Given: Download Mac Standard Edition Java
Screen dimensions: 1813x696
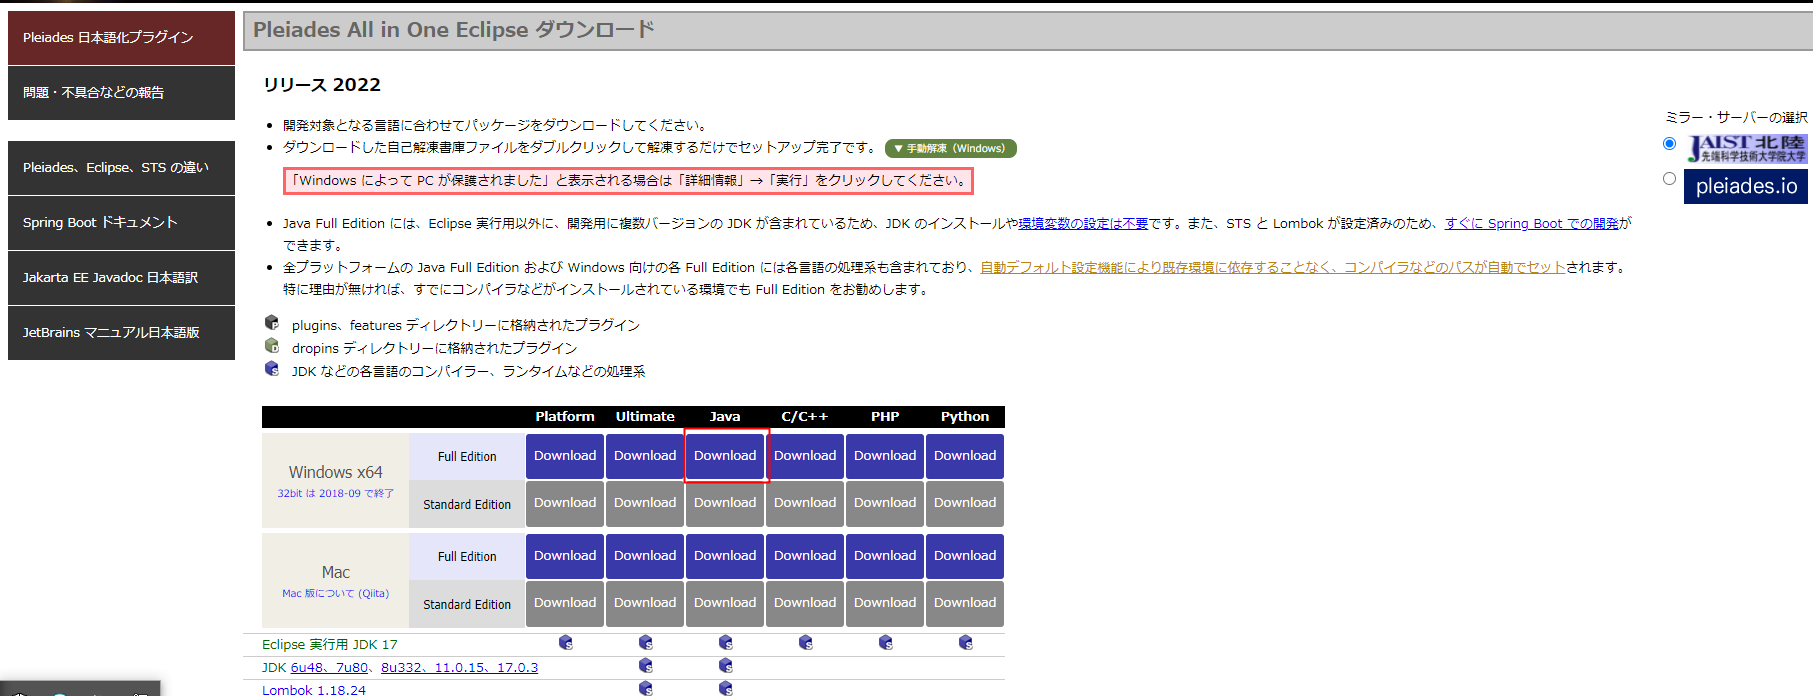Looking at the screenshot, I should [725, 603].
